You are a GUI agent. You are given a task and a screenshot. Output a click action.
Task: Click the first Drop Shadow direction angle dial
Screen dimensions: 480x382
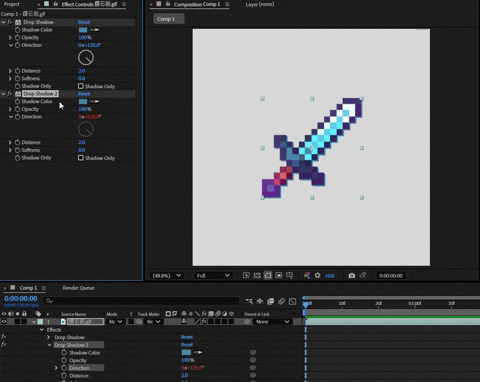[86, 58]
